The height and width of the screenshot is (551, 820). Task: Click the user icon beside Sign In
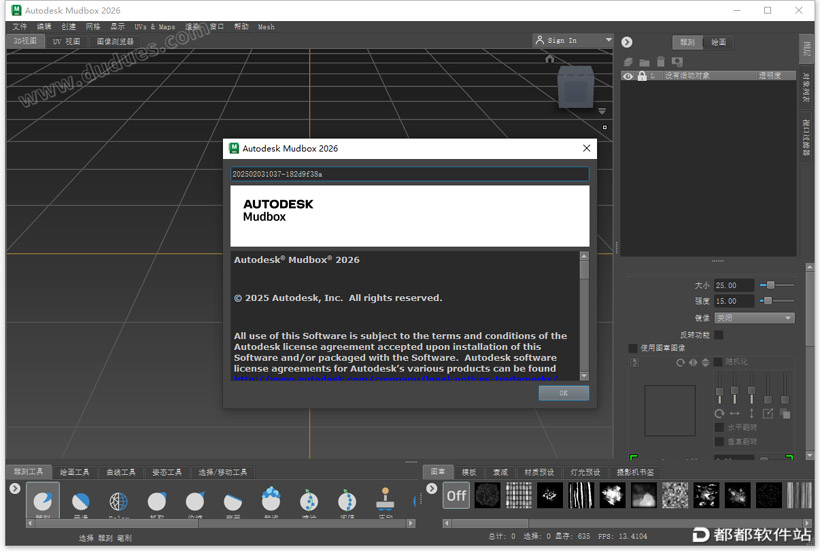(540, 40)
